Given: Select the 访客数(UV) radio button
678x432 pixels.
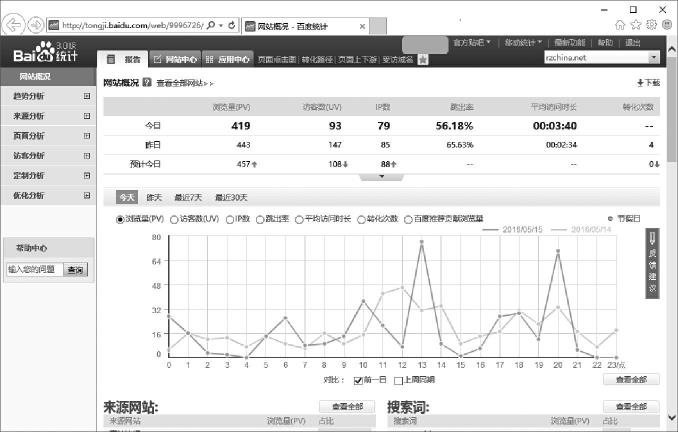Looking at the screenshot, I should (174, 218).
